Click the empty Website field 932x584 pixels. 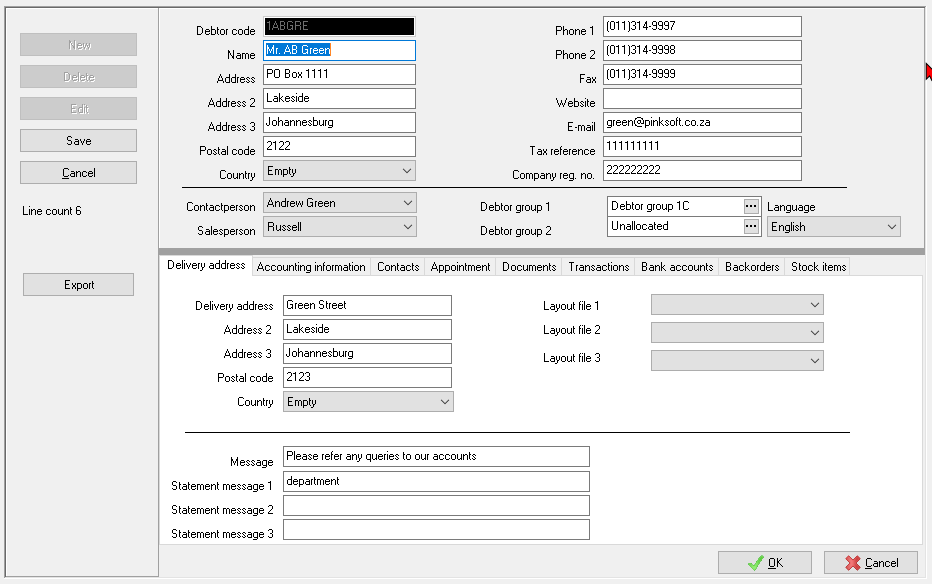[702, 98]
